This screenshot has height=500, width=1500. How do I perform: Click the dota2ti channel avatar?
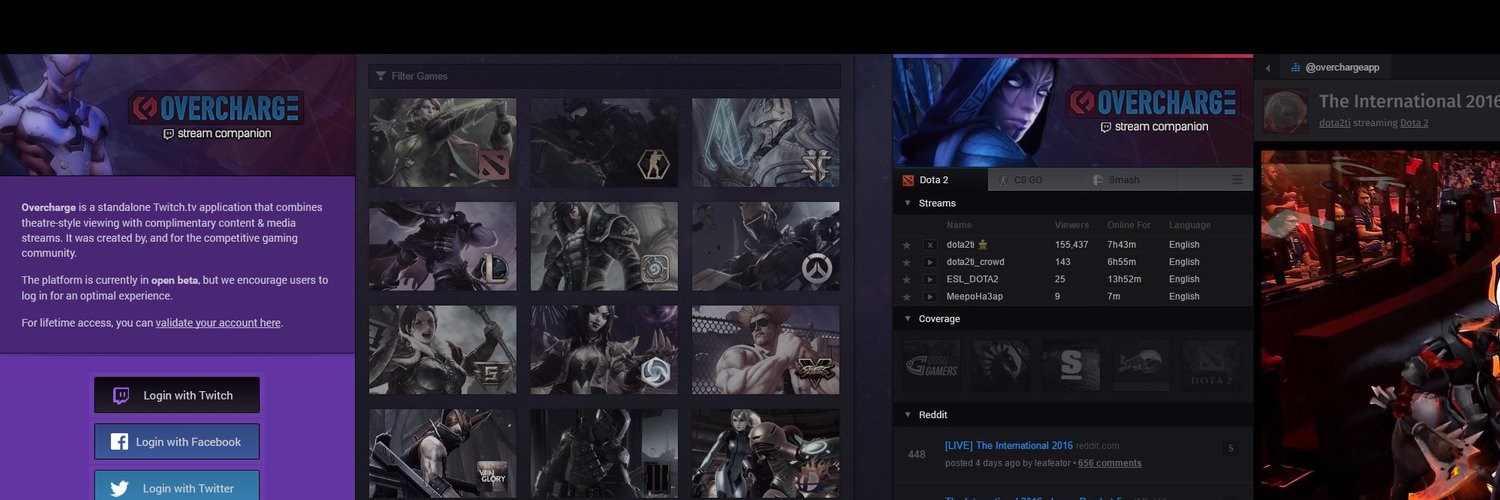(x=1285, y=109)
